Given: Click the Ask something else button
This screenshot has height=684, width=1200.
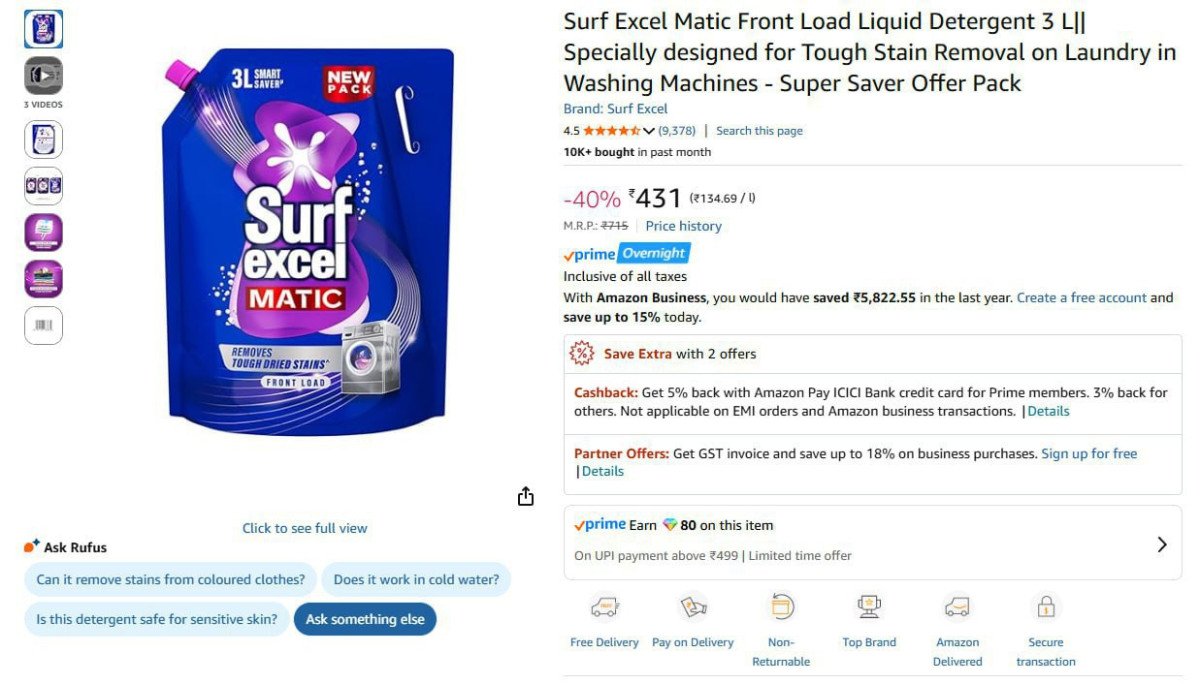Looking at the screenshot, I should coord(365,619).
